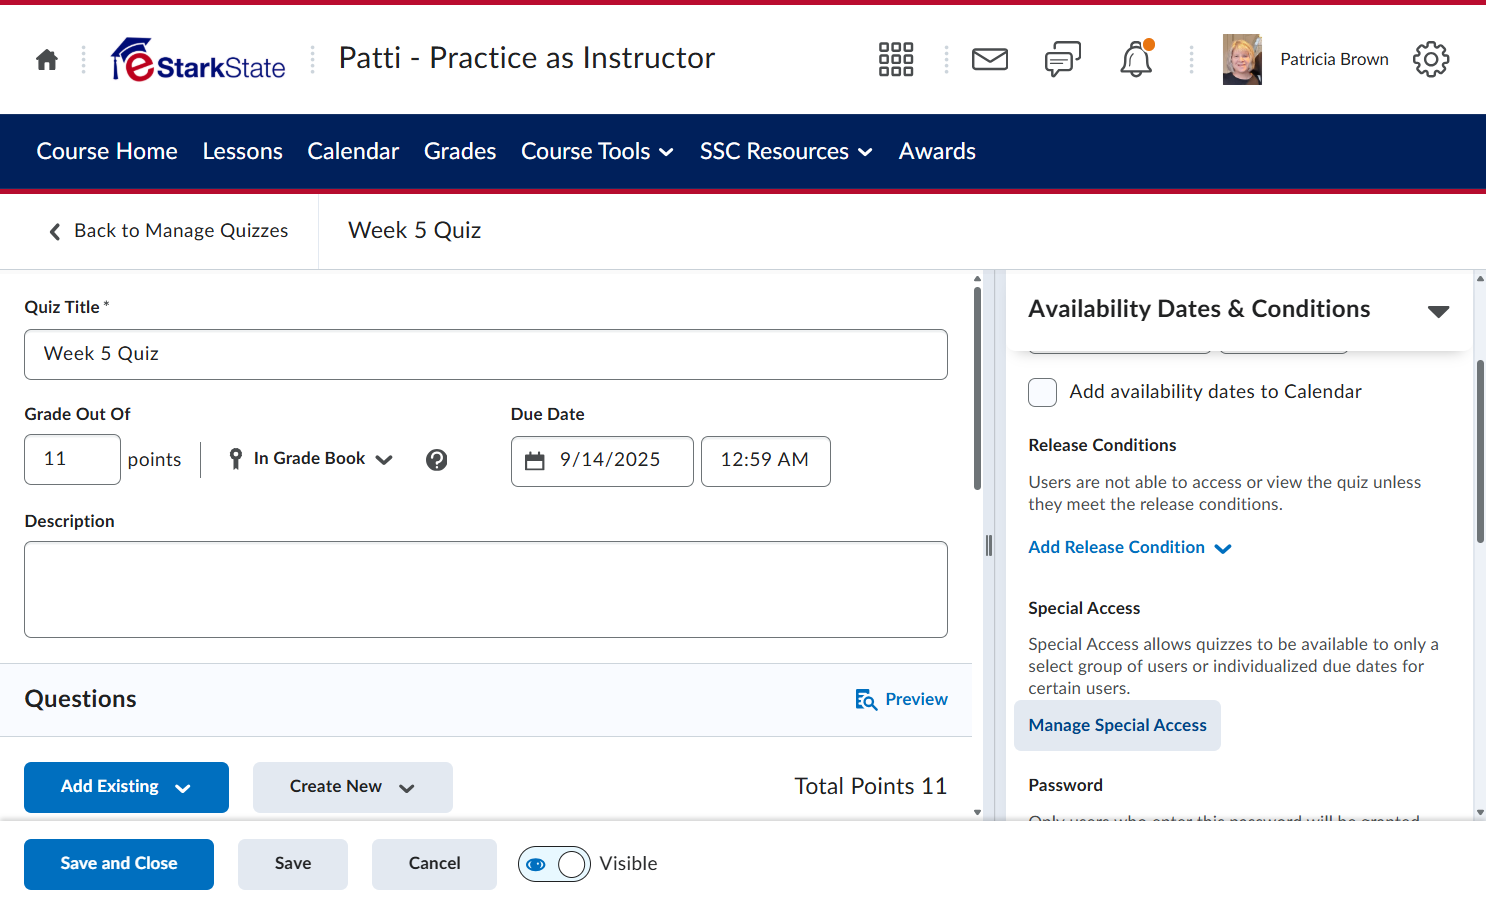Click the Description text box

(x=486, y=590)
